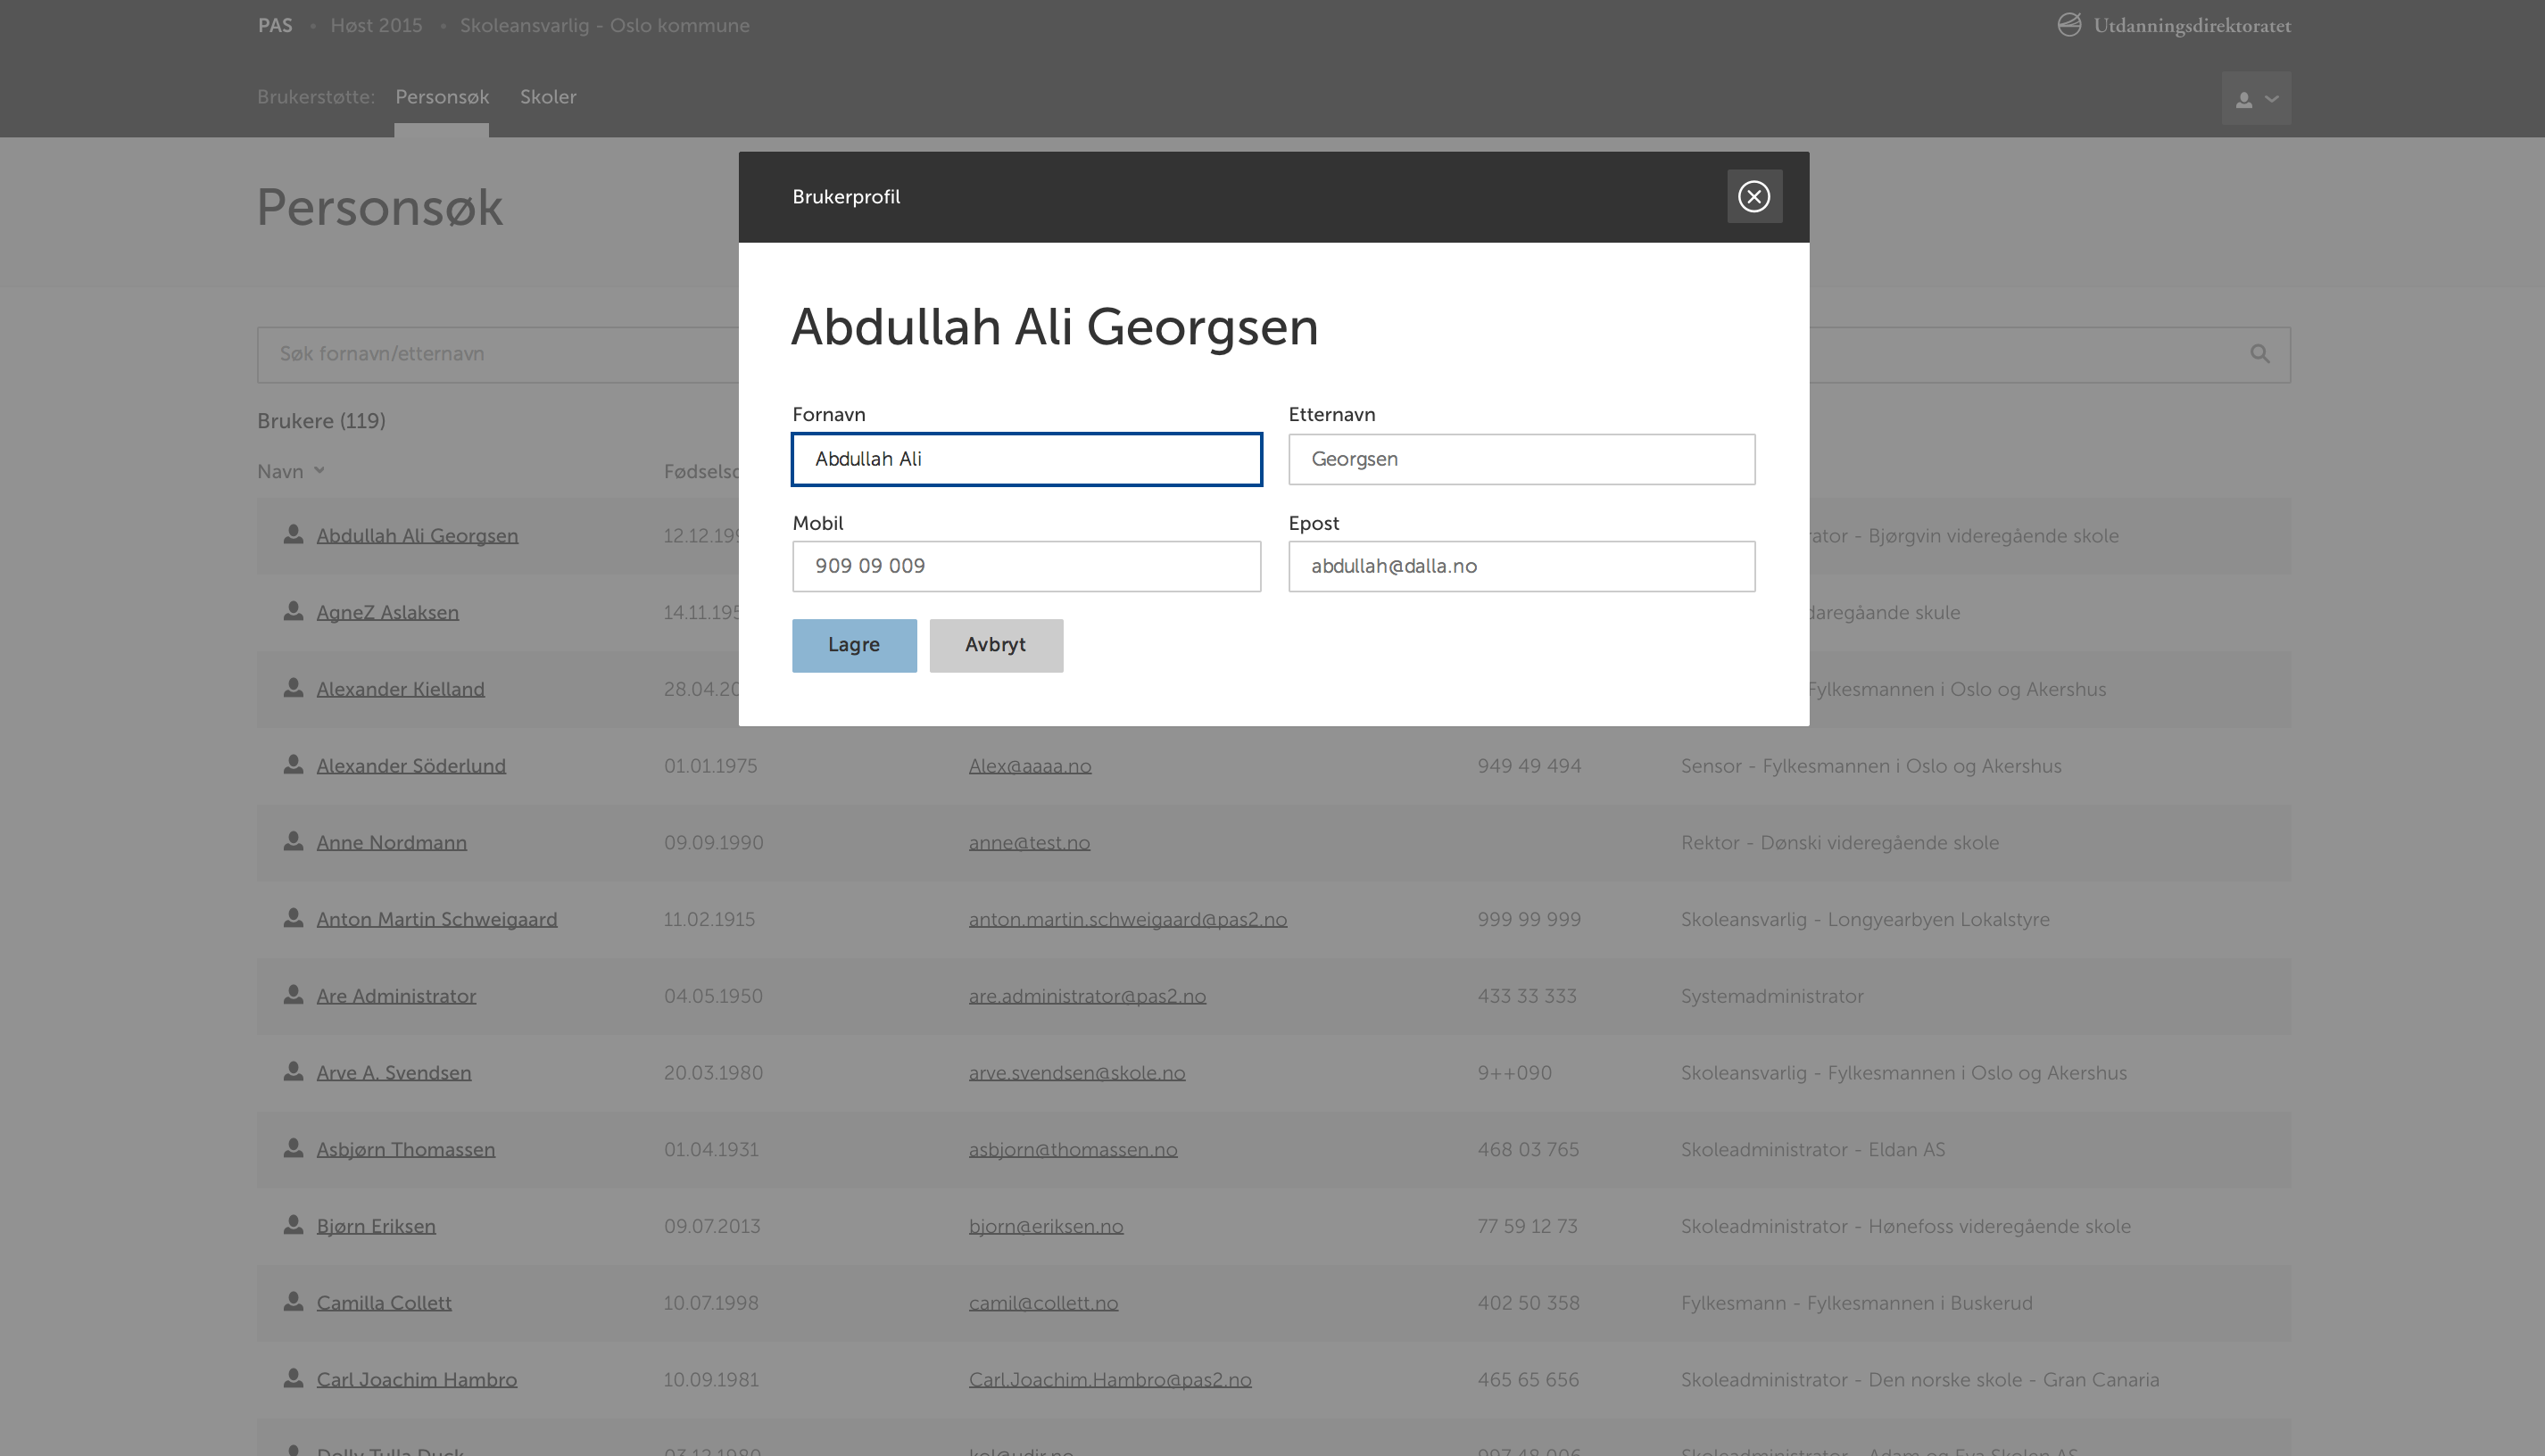Open Are Administrator user link
The height and width of the screenshot is (1456, 2545).
pos(396,996)
